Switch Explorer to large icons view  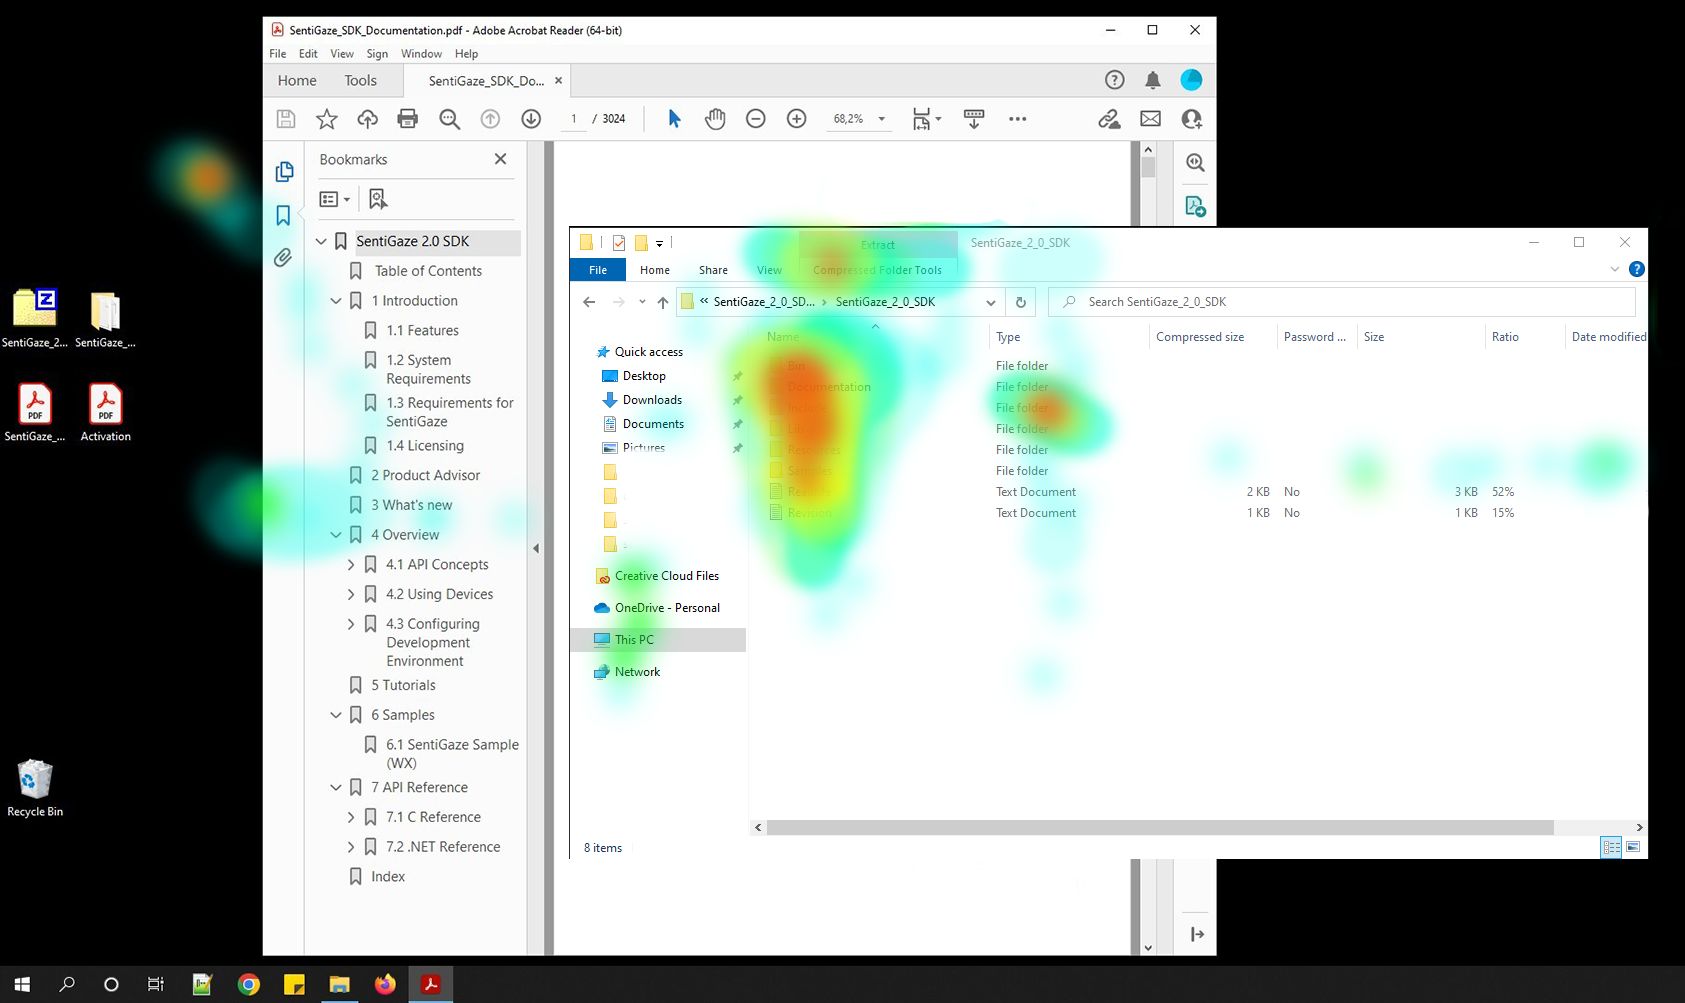click(x=1633, y=847)
